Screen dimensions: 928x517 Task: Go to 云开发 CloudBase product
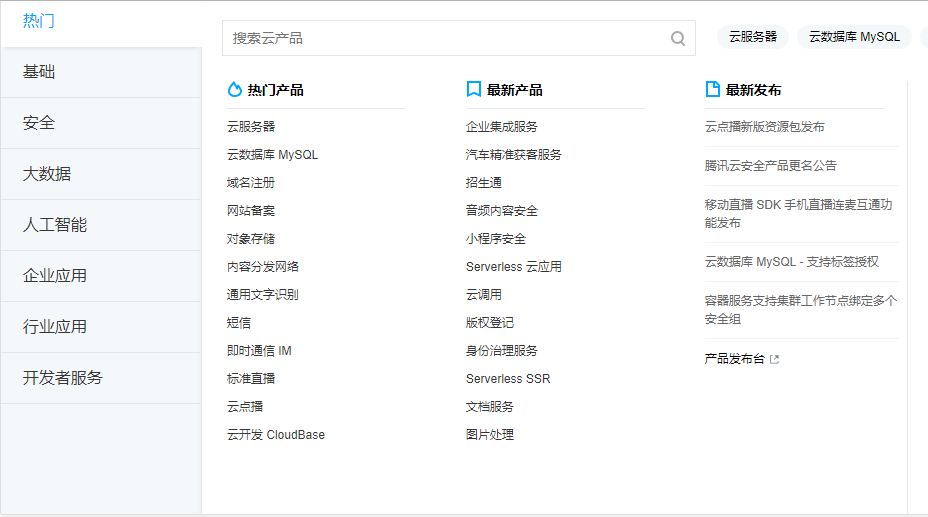point(276,435)
